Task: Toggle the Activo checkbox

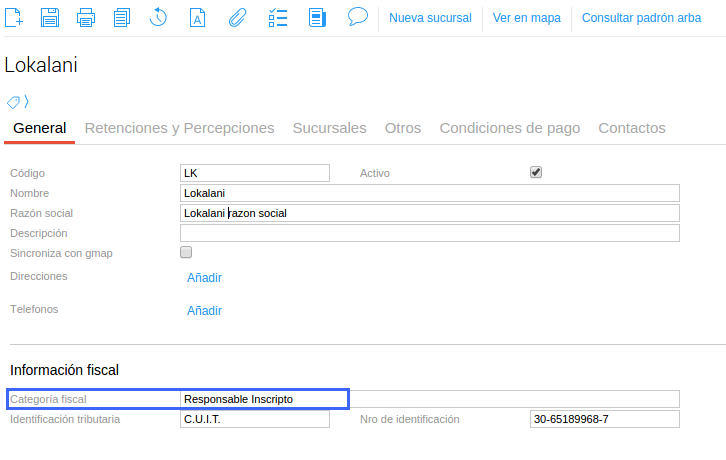Action: pos(536,172)
